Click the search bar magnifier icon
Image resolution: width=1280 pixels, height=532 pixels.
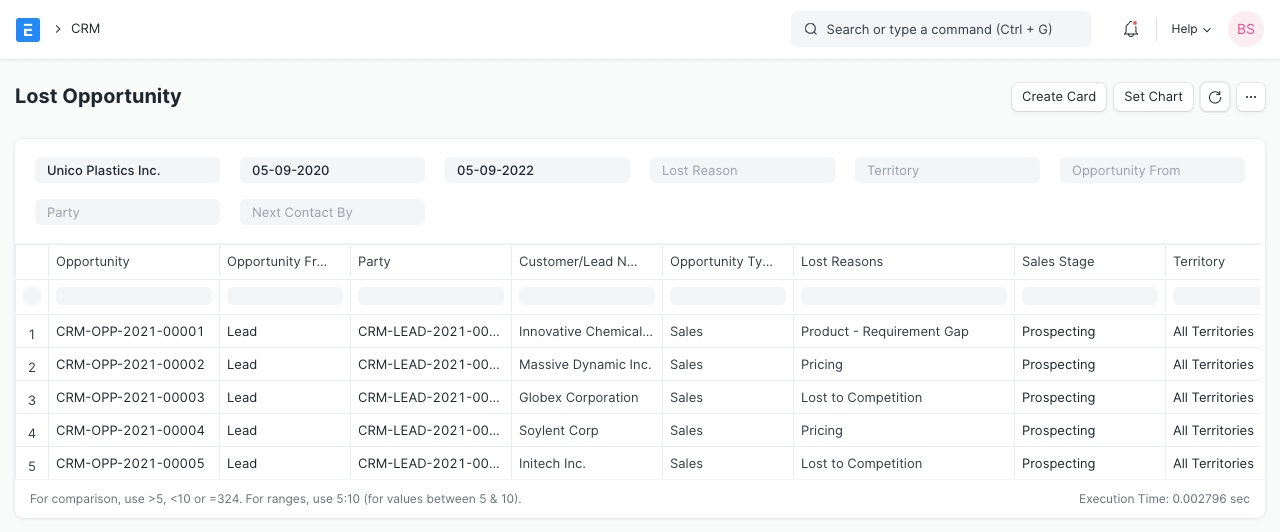[811, 29]
